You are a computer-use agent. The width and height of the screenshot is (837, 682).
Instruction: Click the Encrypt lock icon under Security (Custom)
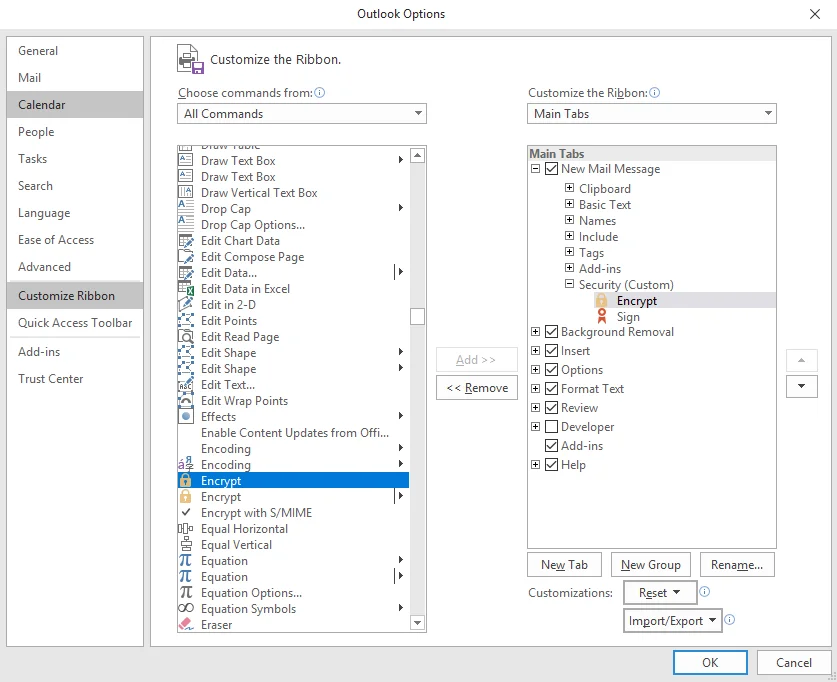coord(602,300)
